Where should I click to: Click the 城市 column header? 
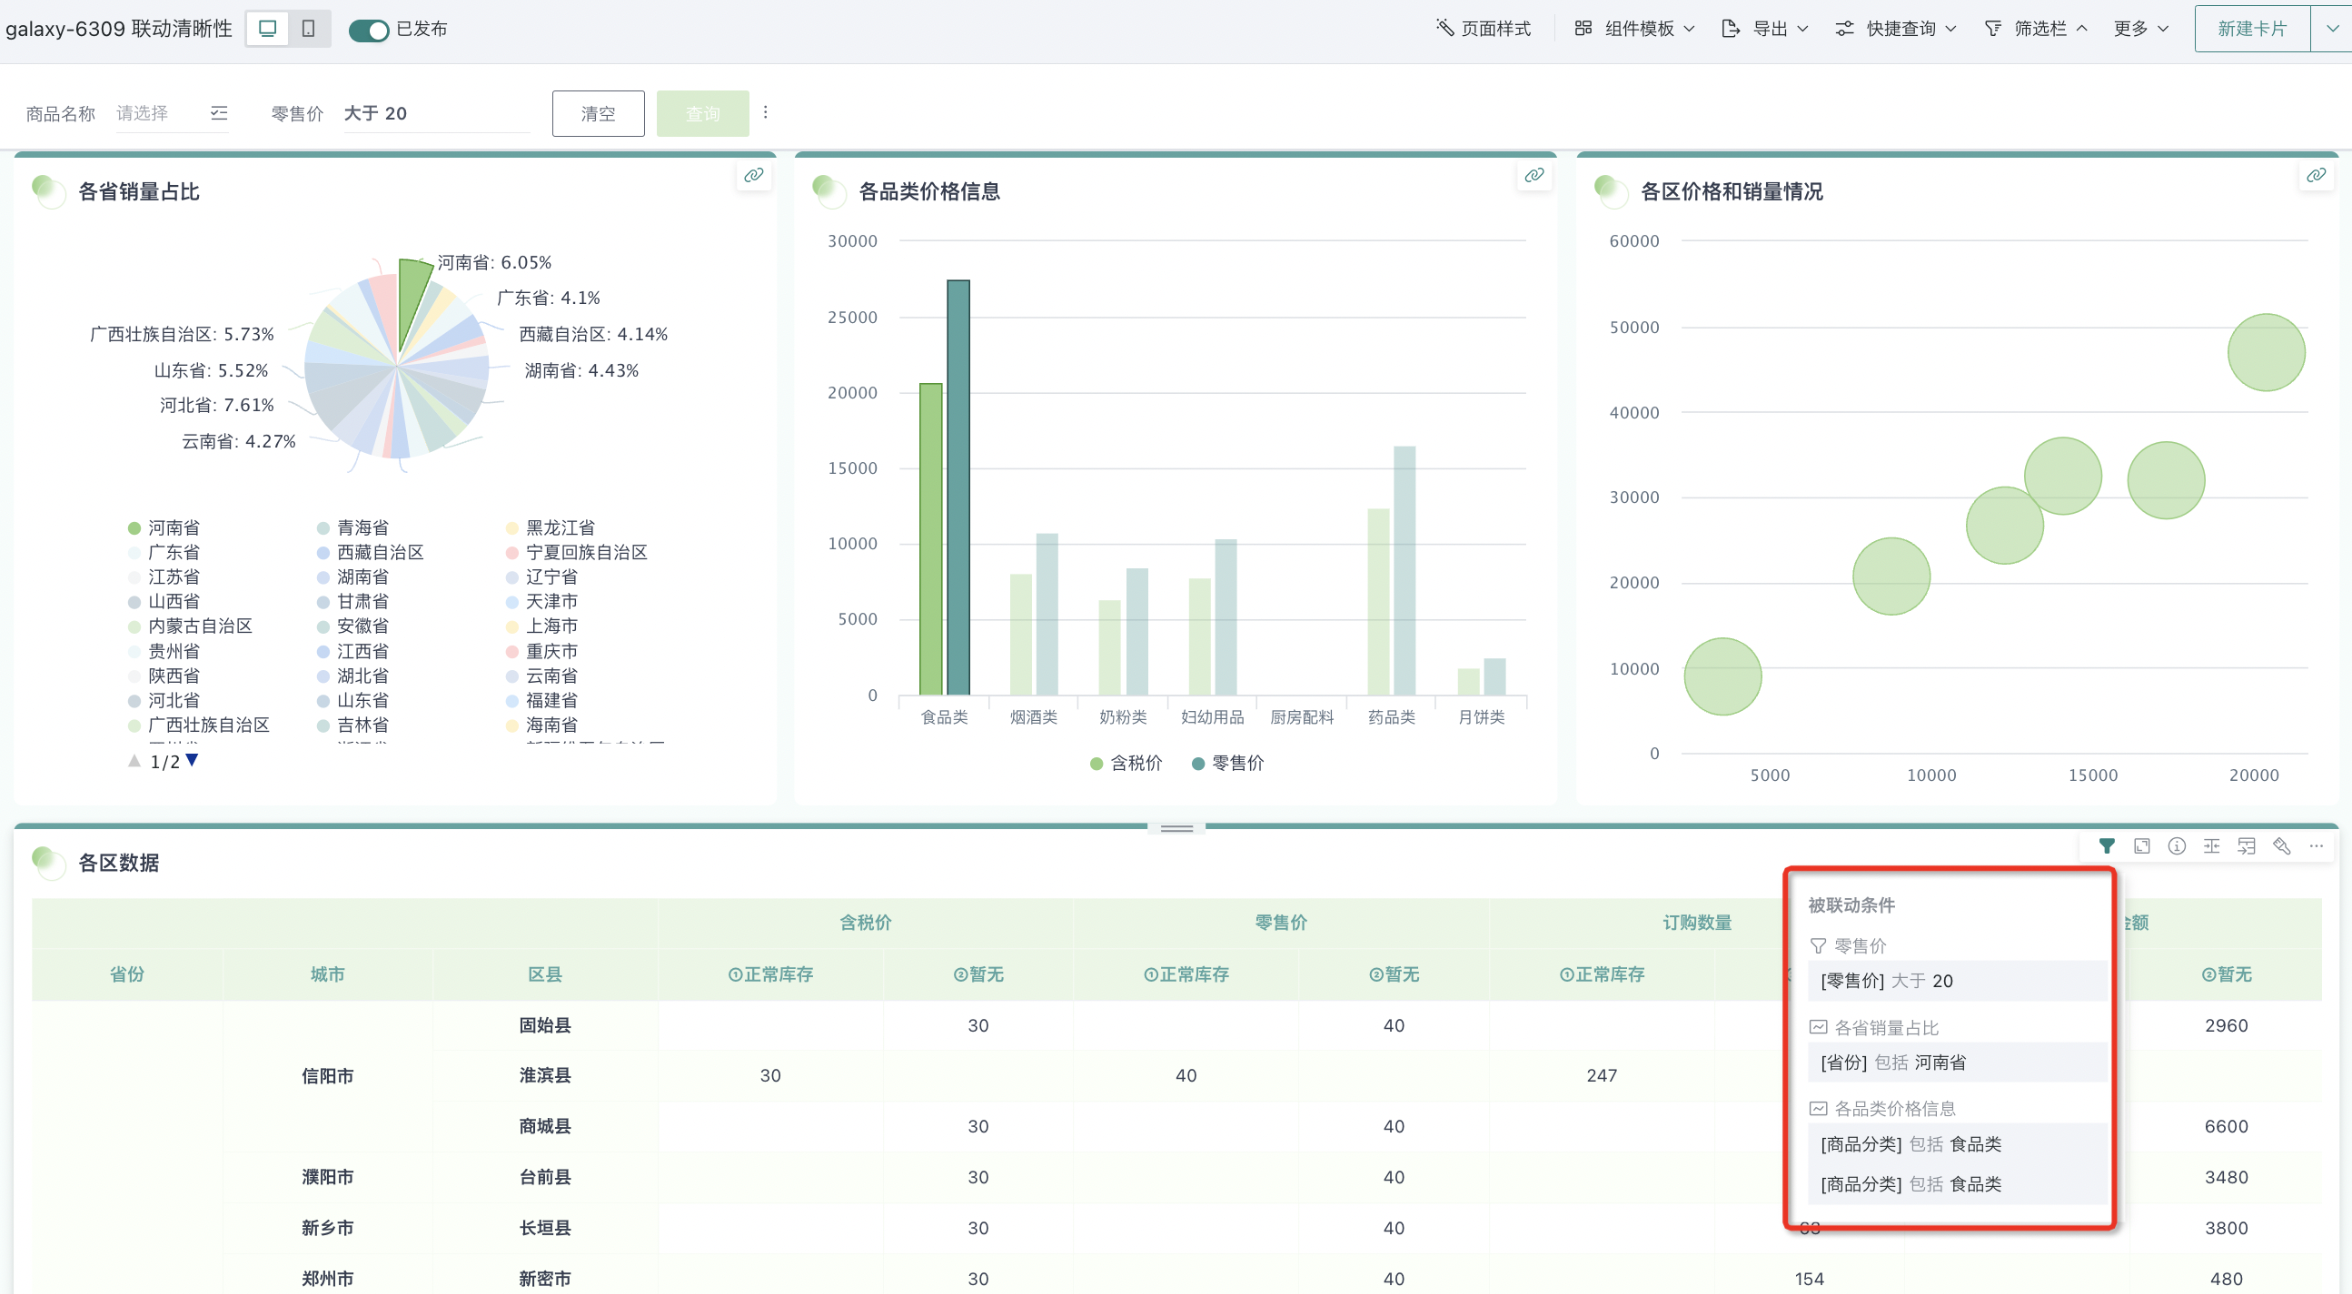point(328,974)
